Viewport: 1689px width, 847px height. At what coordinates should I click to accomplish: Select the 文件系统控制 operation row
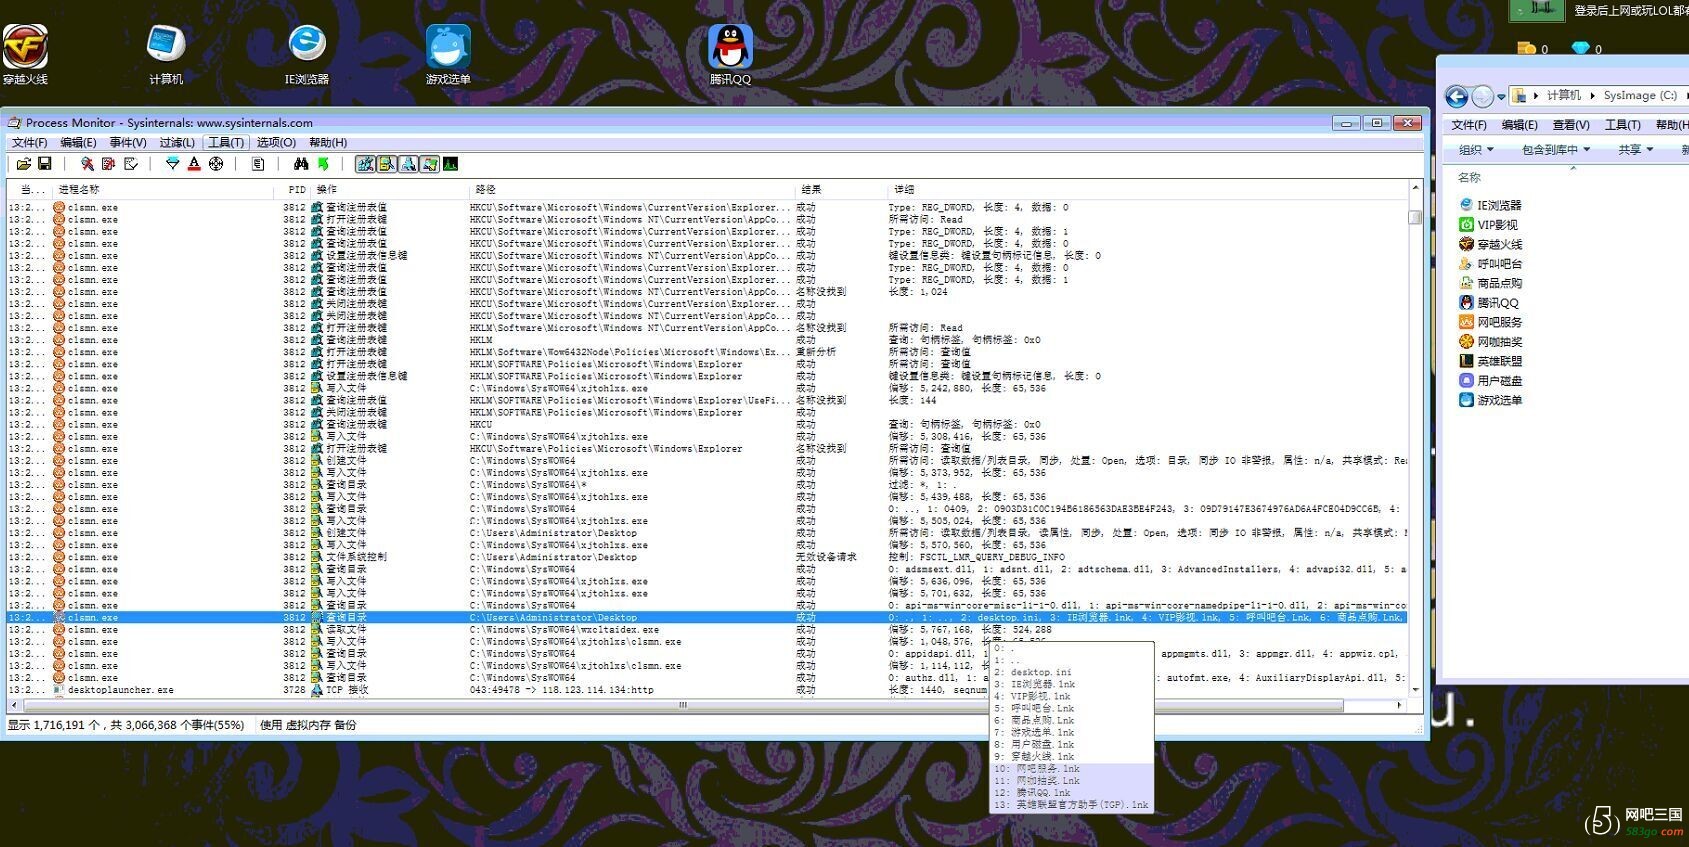707,557
